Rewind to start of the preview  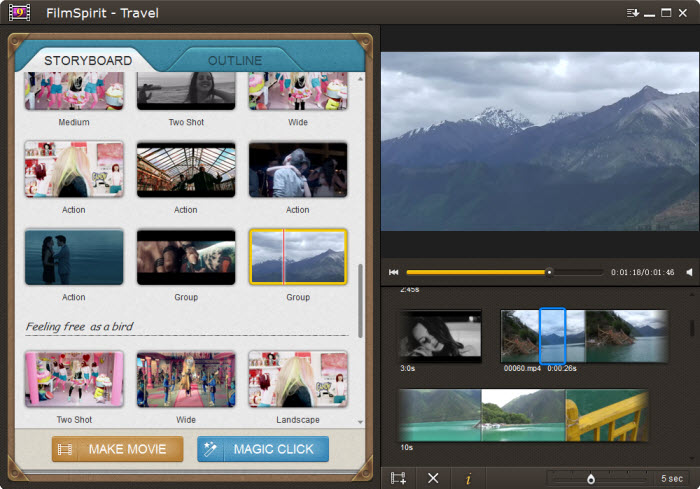(x=394, y=272)
